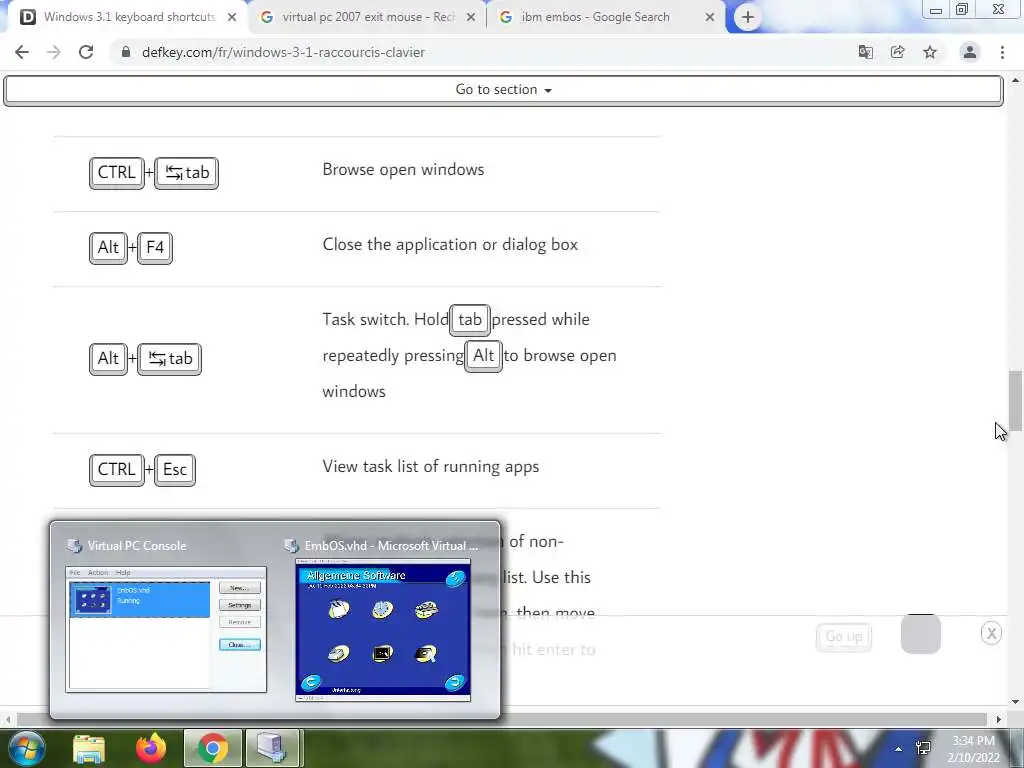Reload the defkey page
The height and width of the screenshot is (768, 1024).
tap(86, 52)
